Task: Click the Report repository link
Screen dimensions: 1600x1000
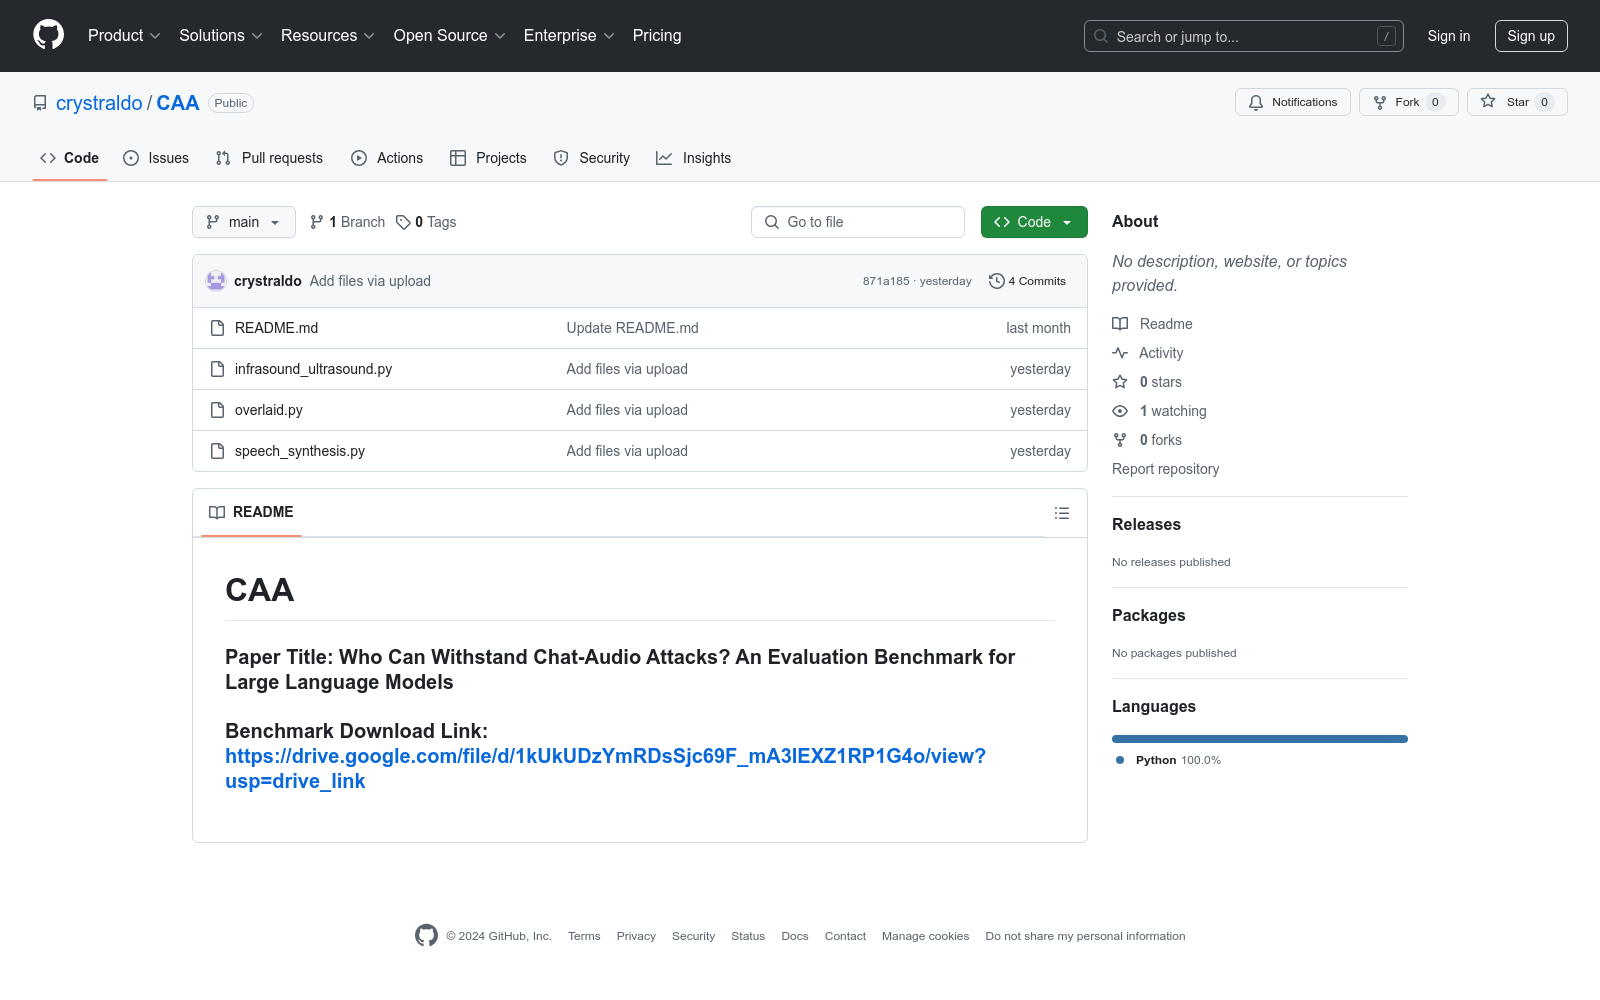Action: (1165, 469)
